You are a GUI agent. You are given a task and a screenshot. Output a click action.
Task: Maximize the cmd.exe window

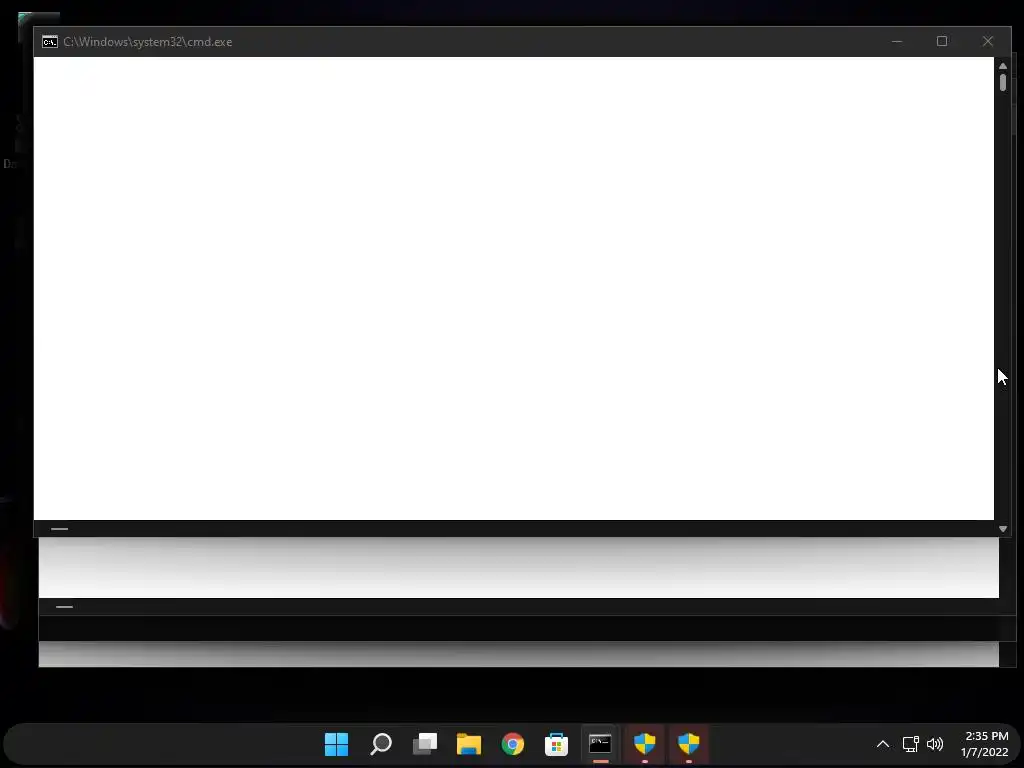(942, 41)
